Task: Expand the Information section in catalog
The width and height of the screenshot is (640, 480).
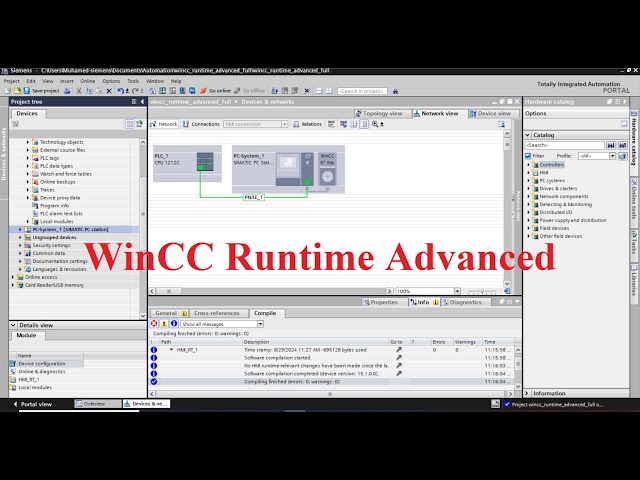Action: pyautogui.click(x=527, y=393)
